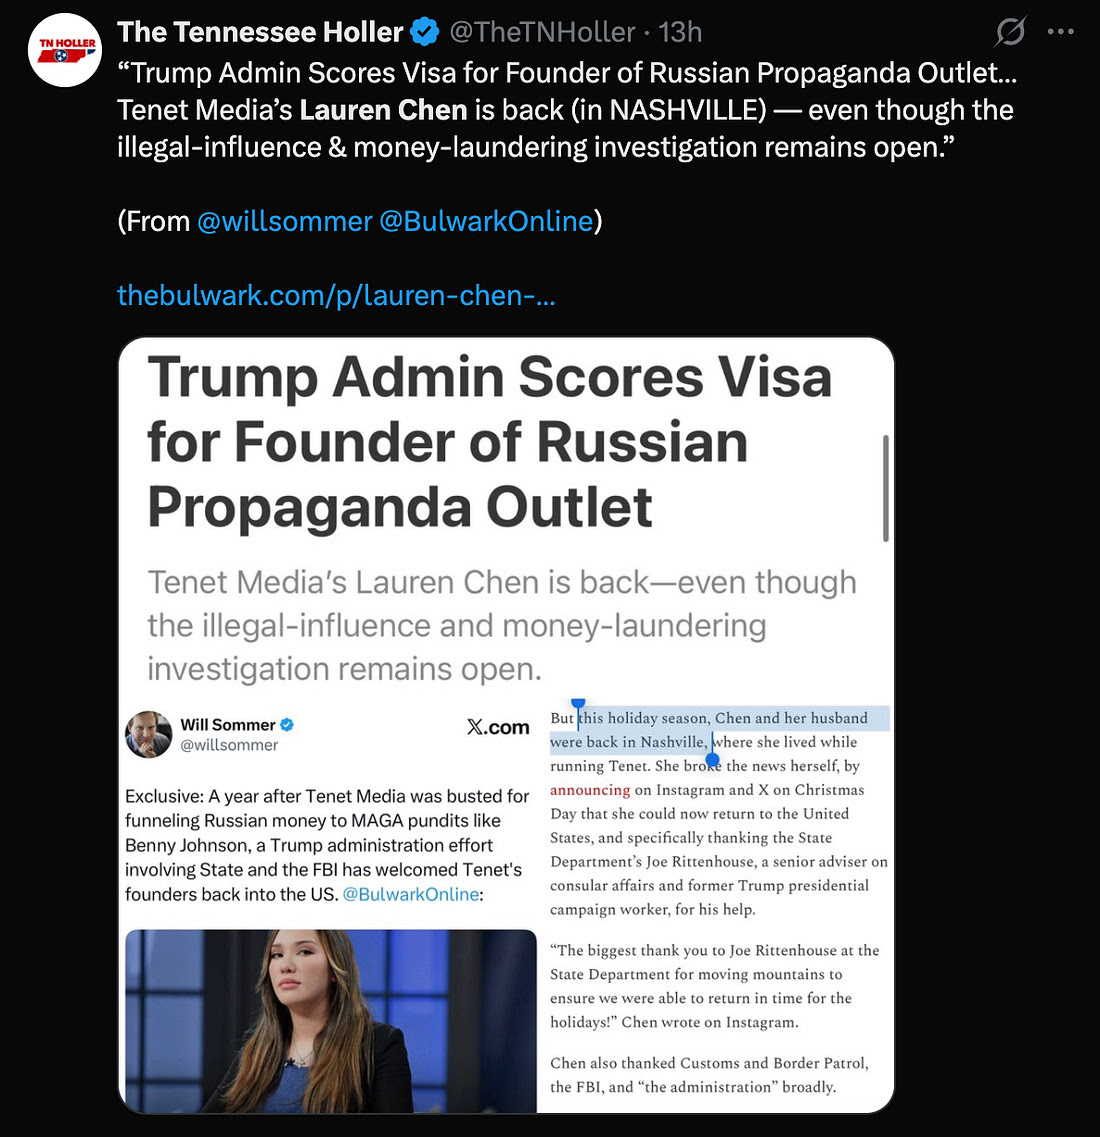Click the @TheTNHoller handle
Screen dimensions: 1100x1137
coord(542,32)
